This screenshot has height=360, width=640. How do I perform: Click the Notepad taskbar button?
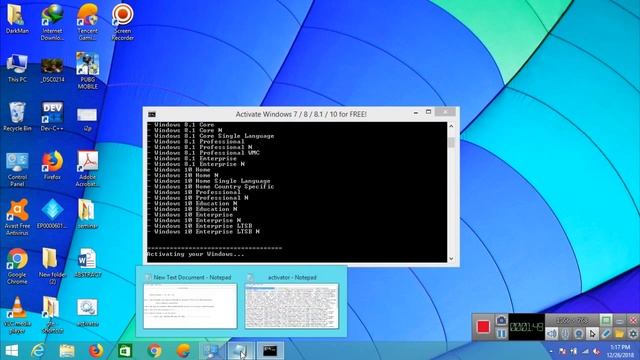[241, 351]
